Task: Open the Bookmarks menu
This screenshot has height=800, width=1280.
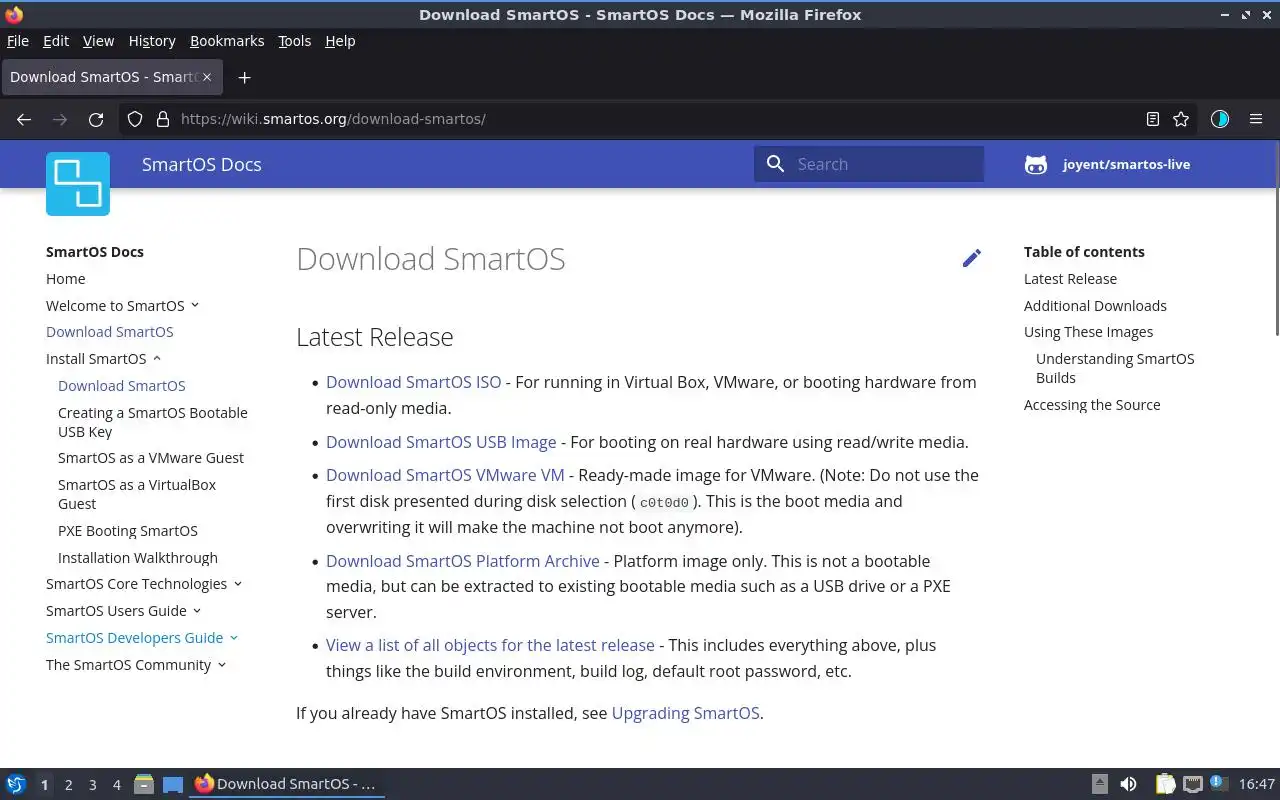Action: click(x=227, y=41)
